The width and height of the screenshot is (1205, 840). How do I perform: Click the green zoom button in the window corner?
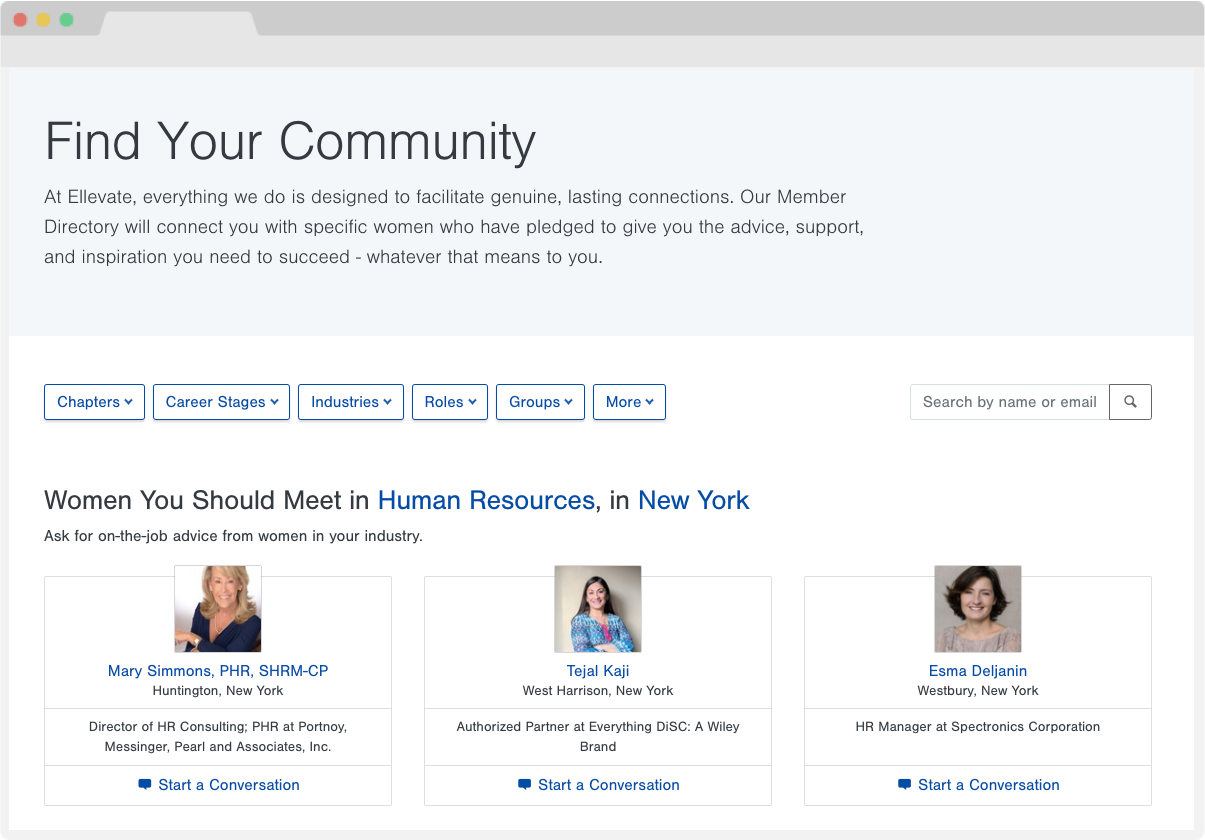tap(66, 18)
